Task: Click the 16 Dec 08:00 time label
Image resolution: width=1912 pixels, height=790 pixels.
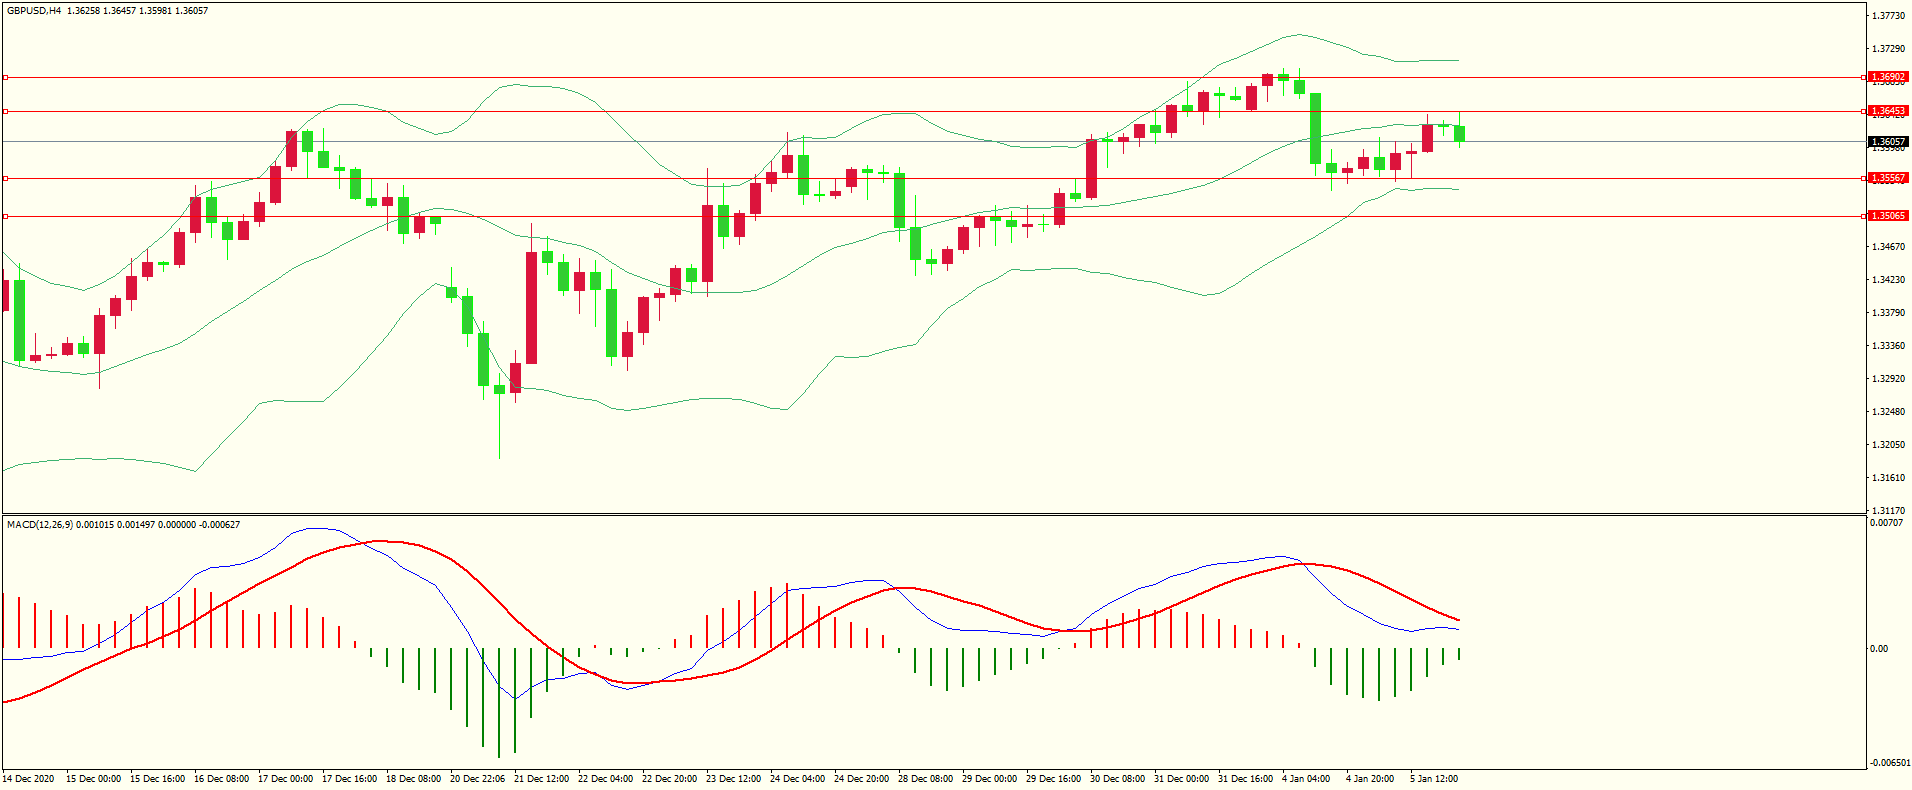Action: (x=221, y=779)
